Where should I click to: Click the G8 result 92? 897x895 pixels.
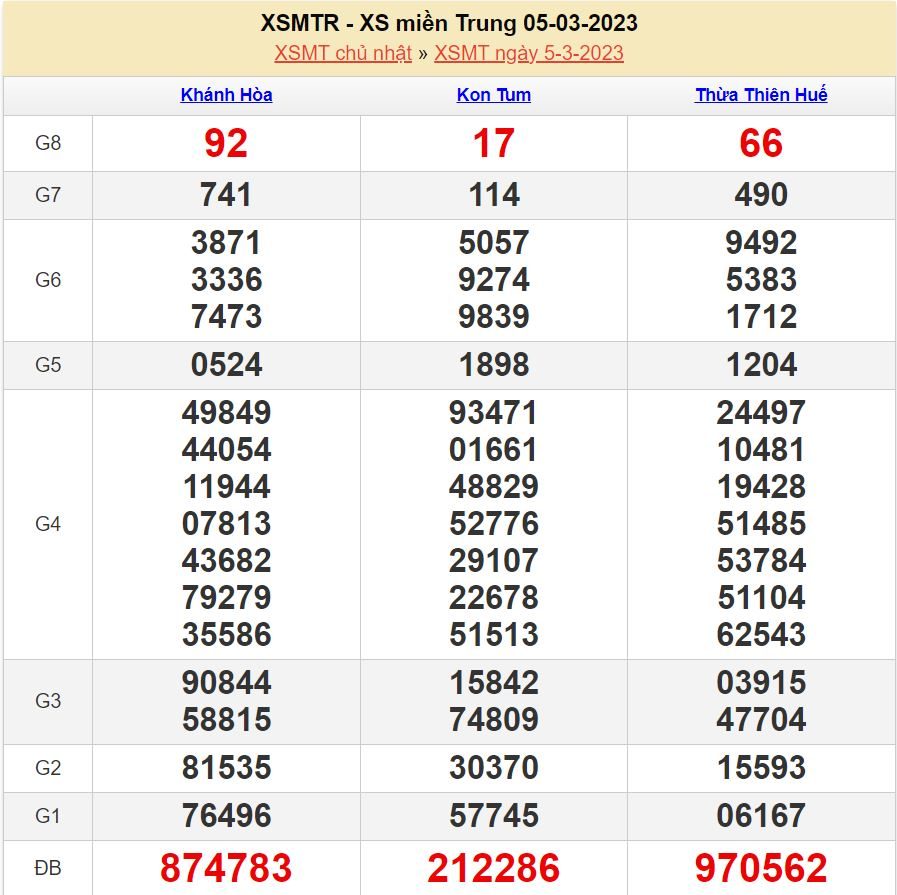tap(227, 143)
